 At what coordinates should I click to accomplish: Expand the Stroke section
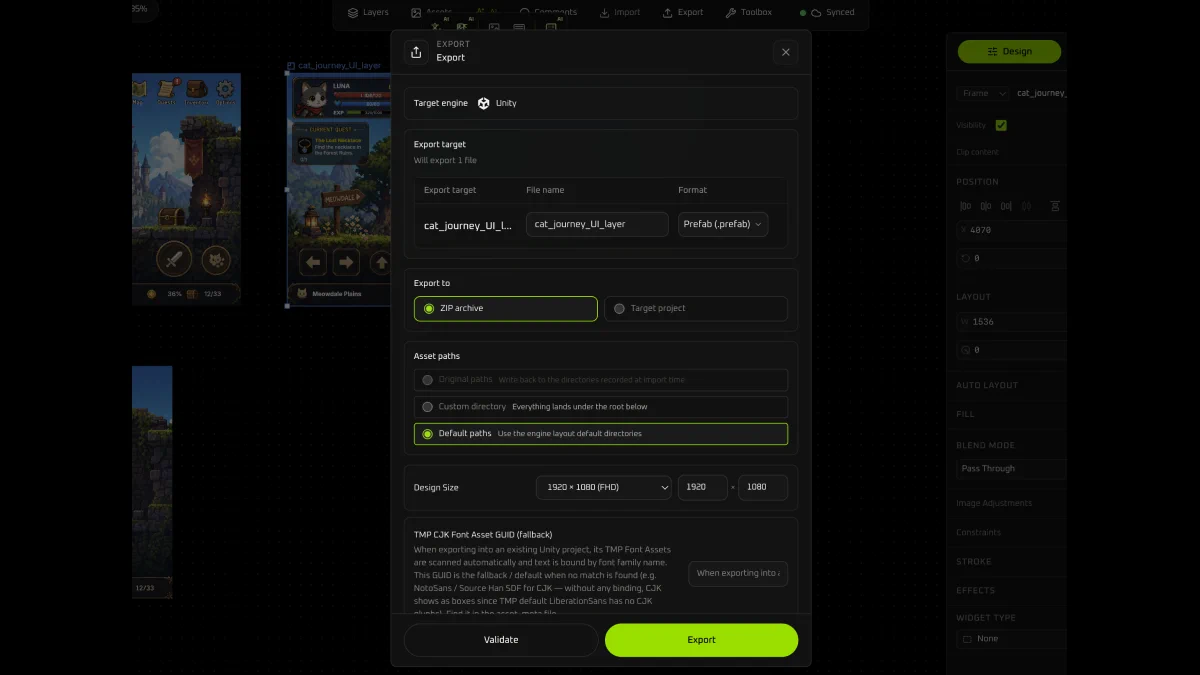pos(974,562)
